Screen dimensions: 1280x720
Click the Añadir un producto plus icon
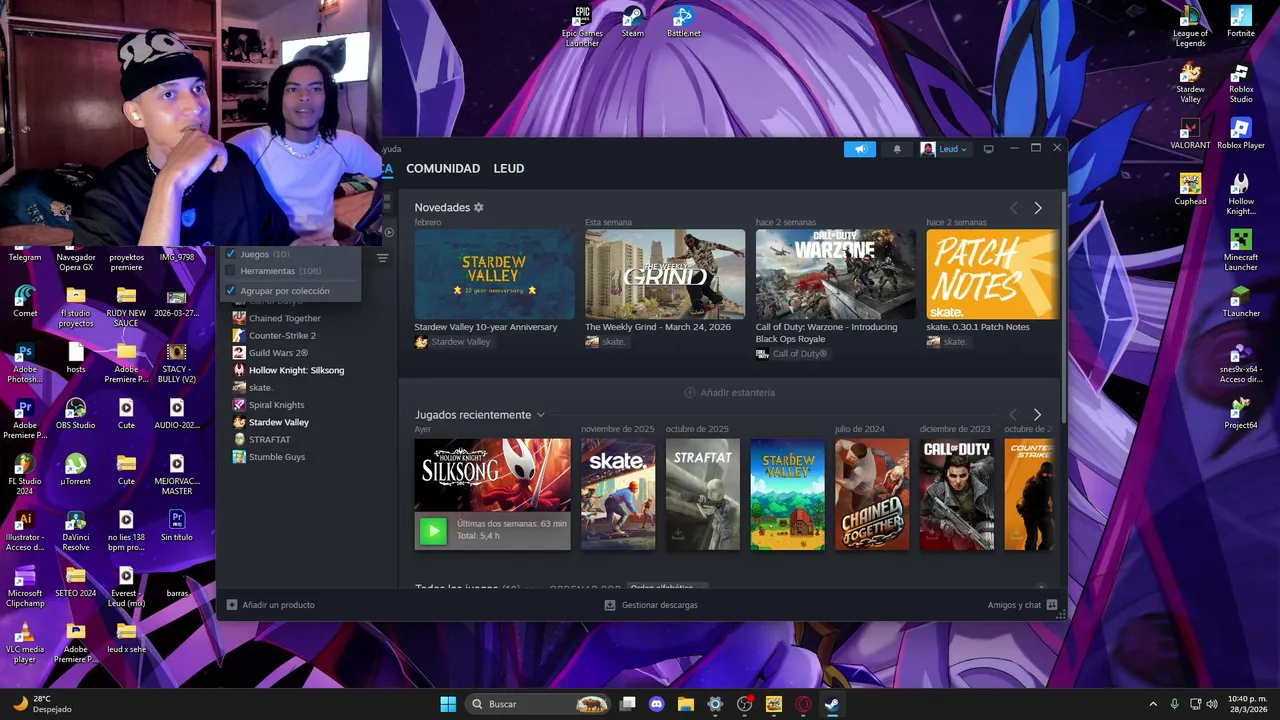[x=232, y=605]
